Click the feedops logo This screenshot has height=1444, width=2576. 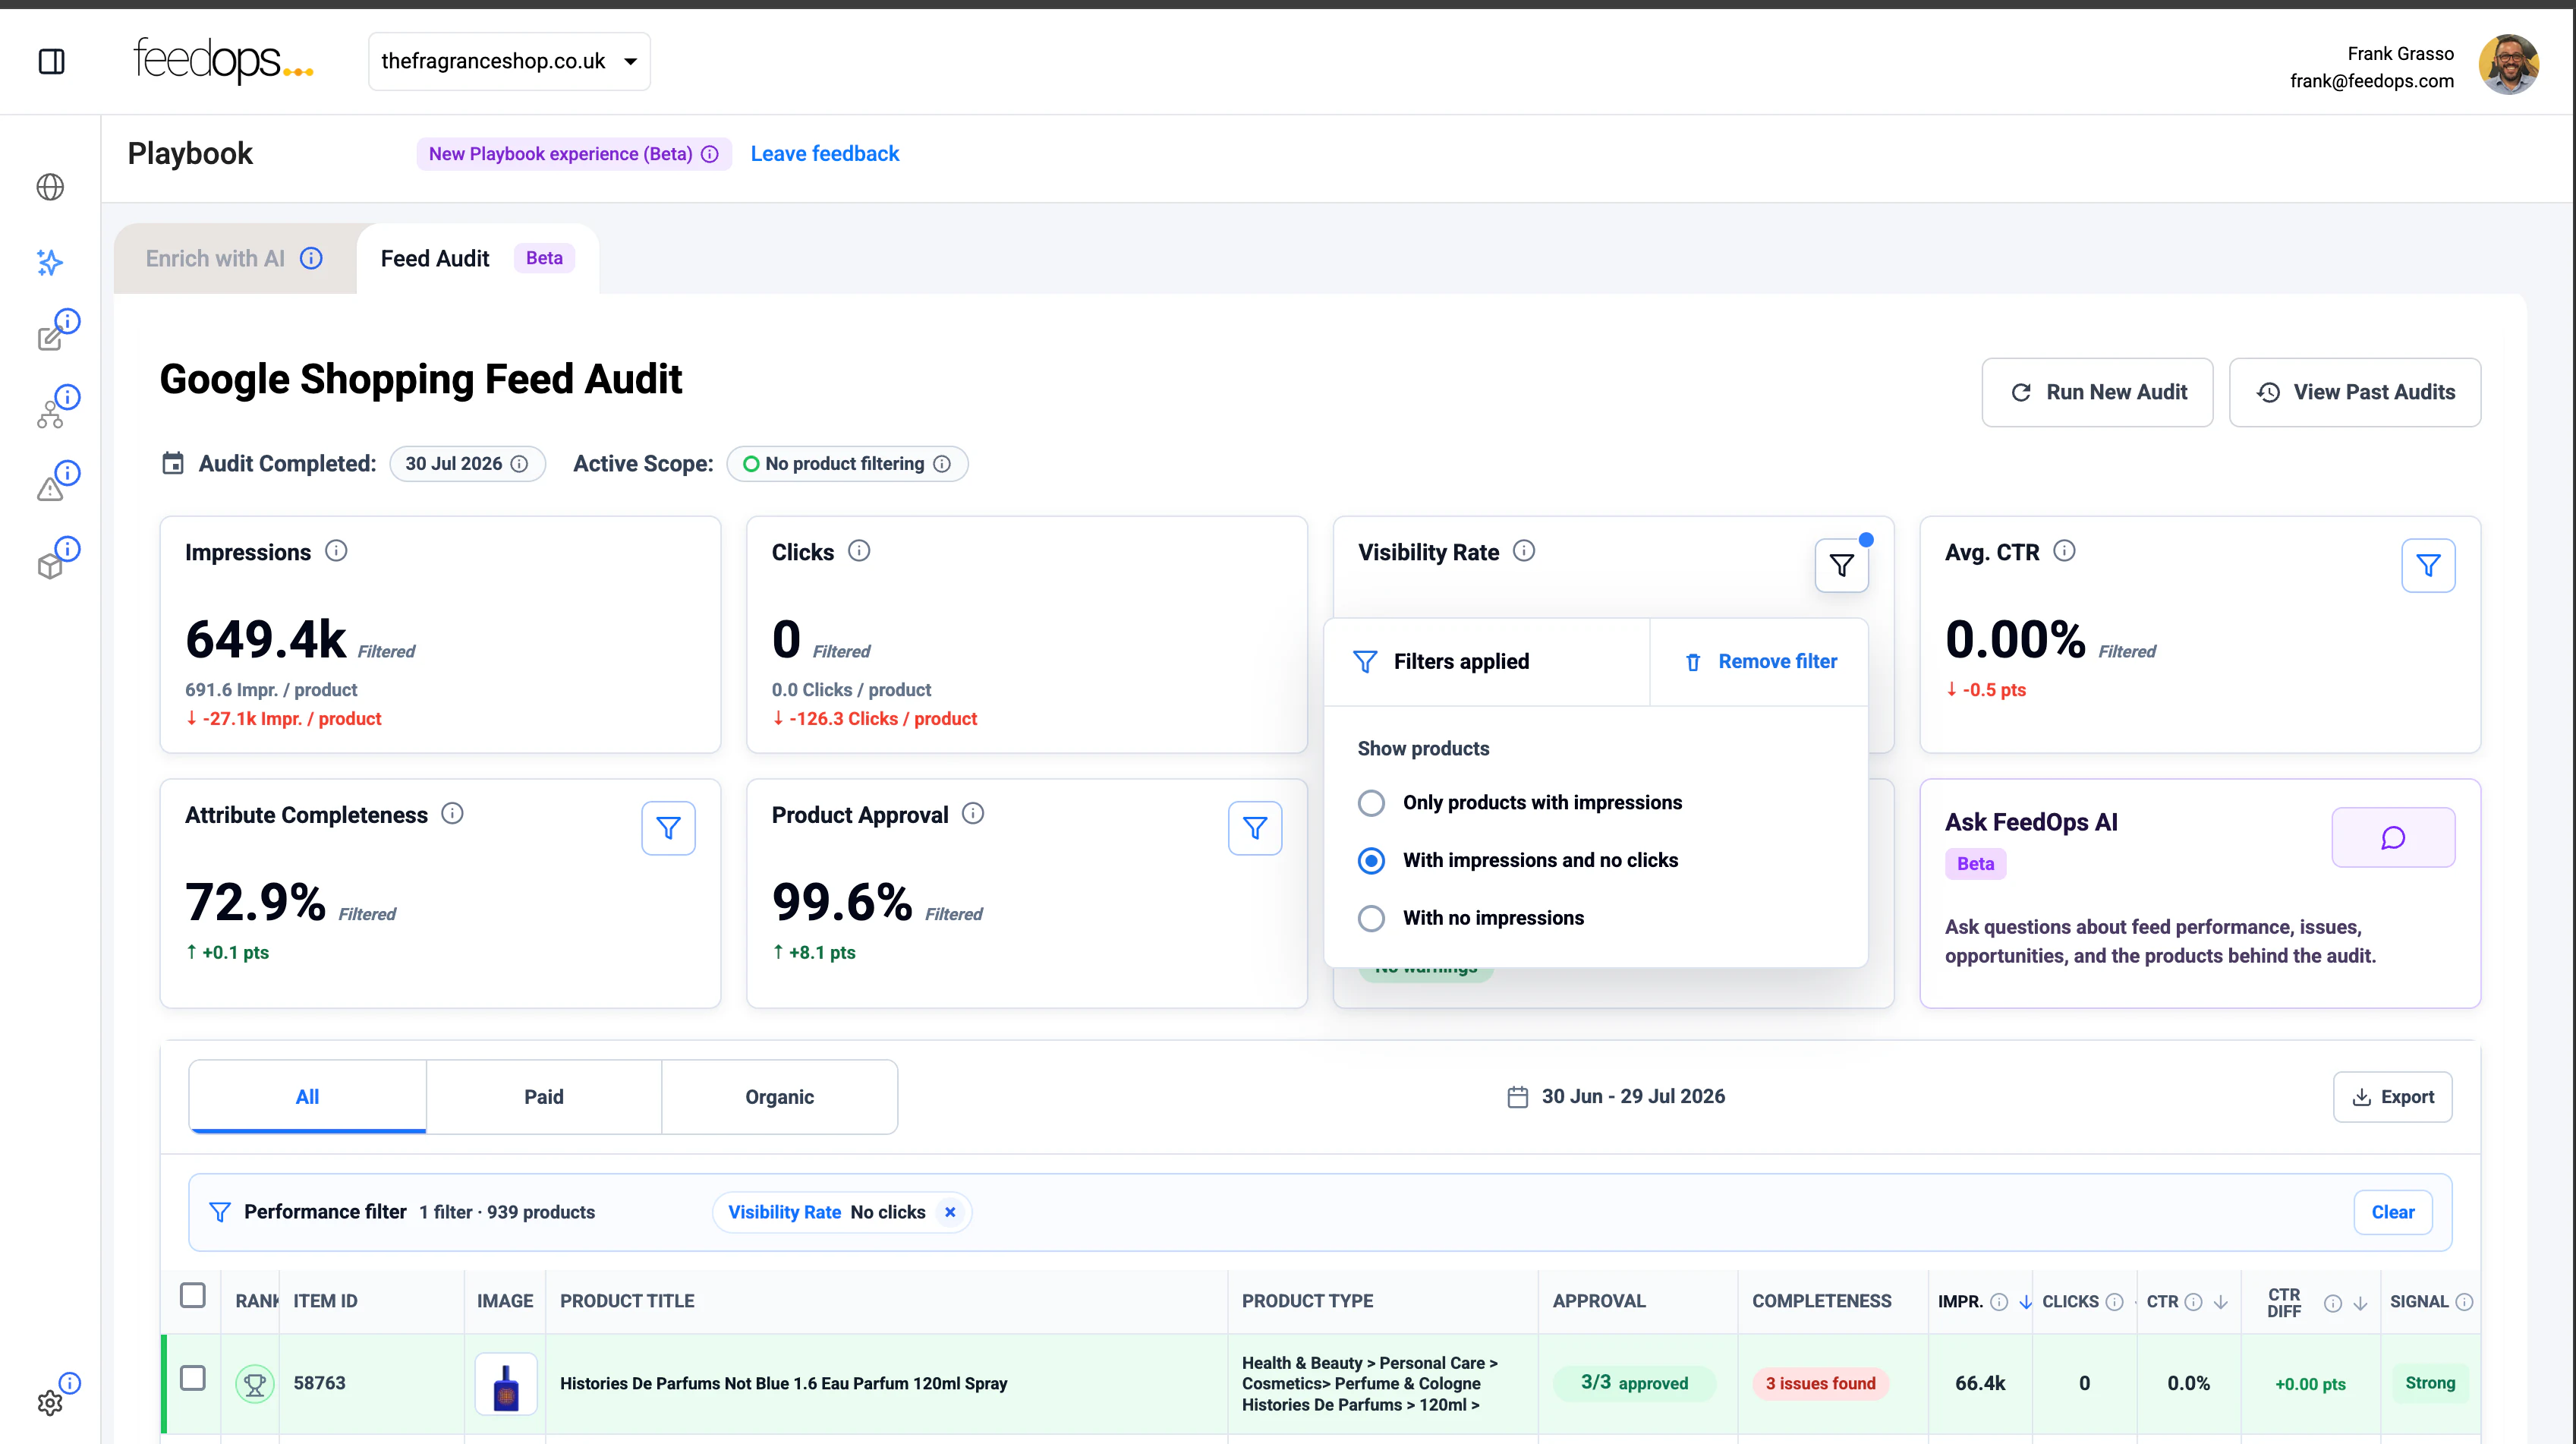[x=222, y=60]
